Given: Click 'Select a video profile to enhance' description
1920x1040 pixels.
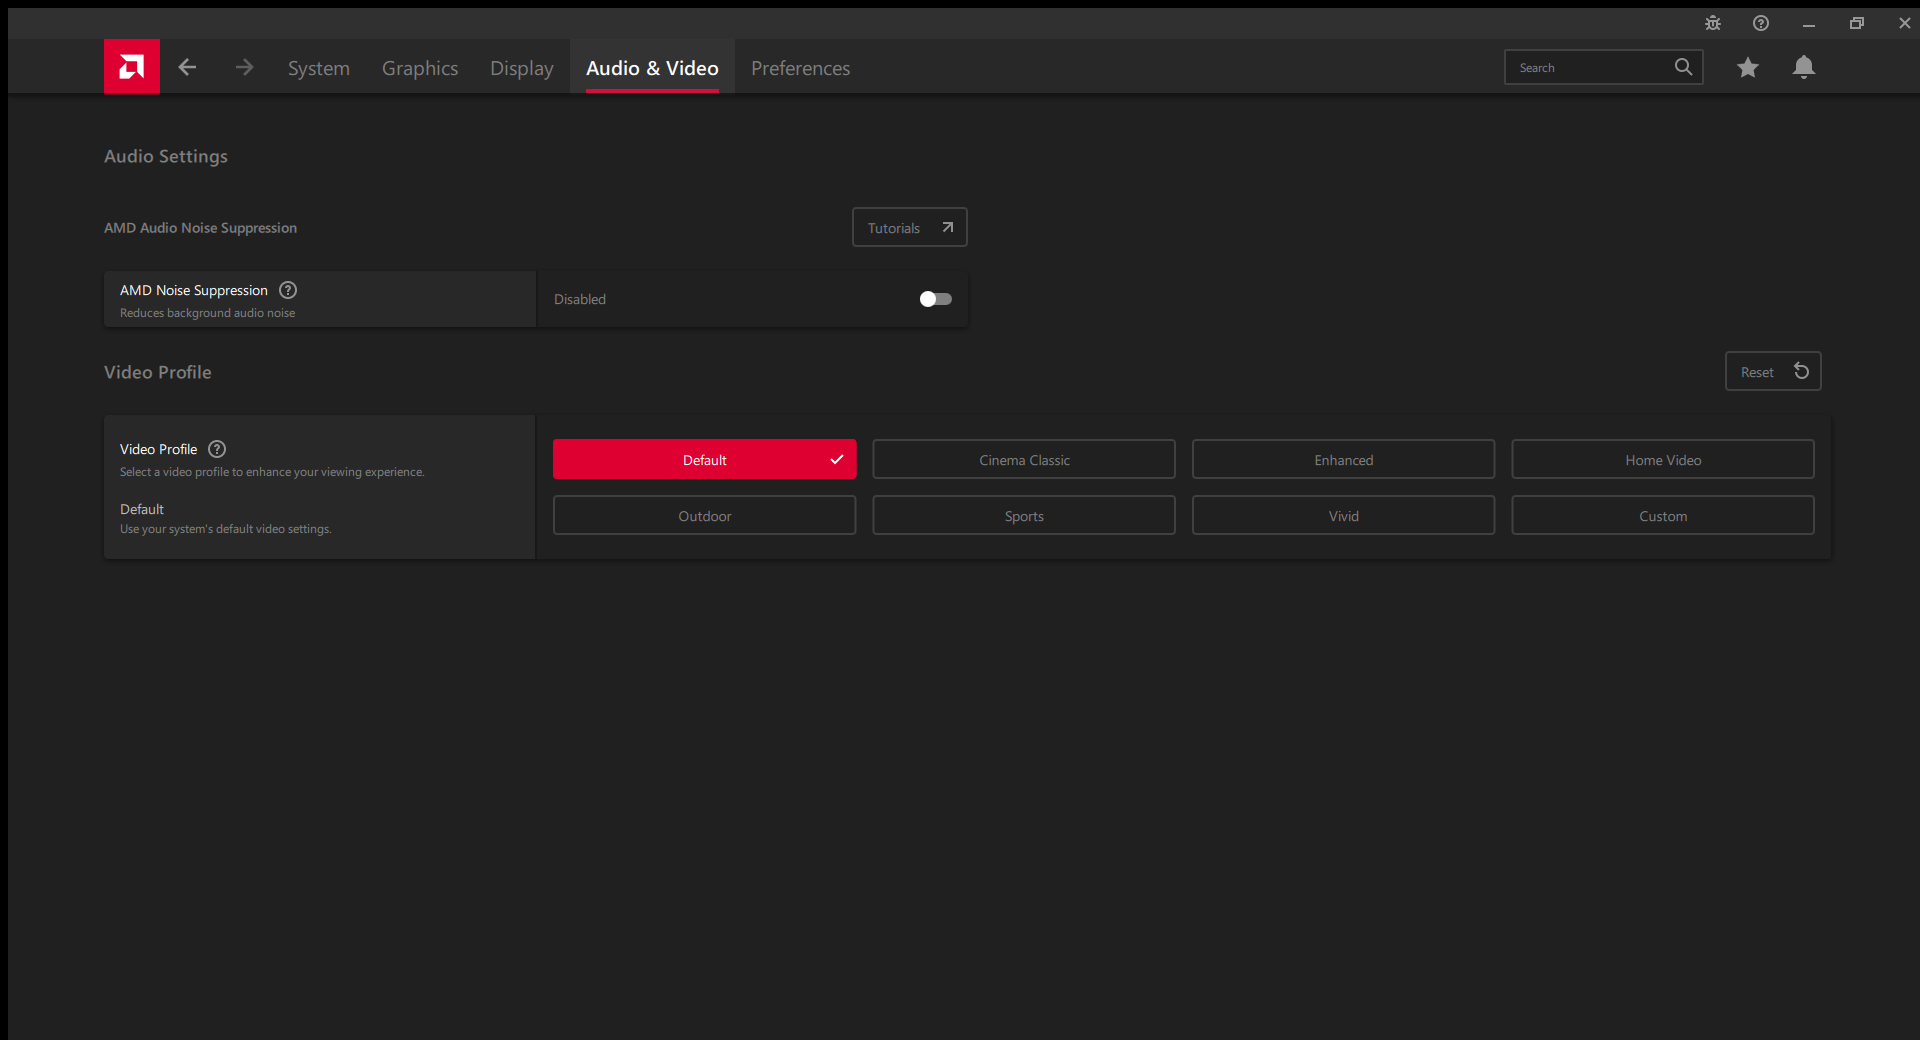Looking at the screenshot, I should [x=272, y=472].
